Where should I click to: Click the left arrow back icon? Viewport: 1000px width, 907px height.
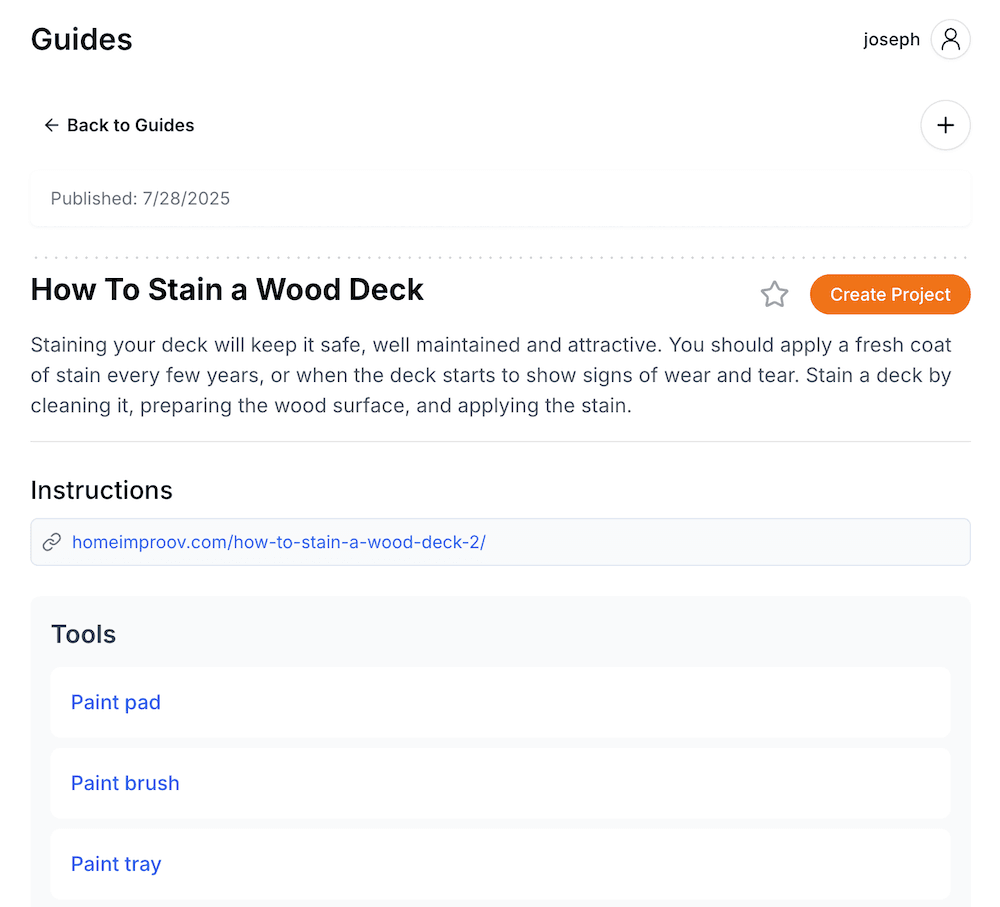coord(51,125)
